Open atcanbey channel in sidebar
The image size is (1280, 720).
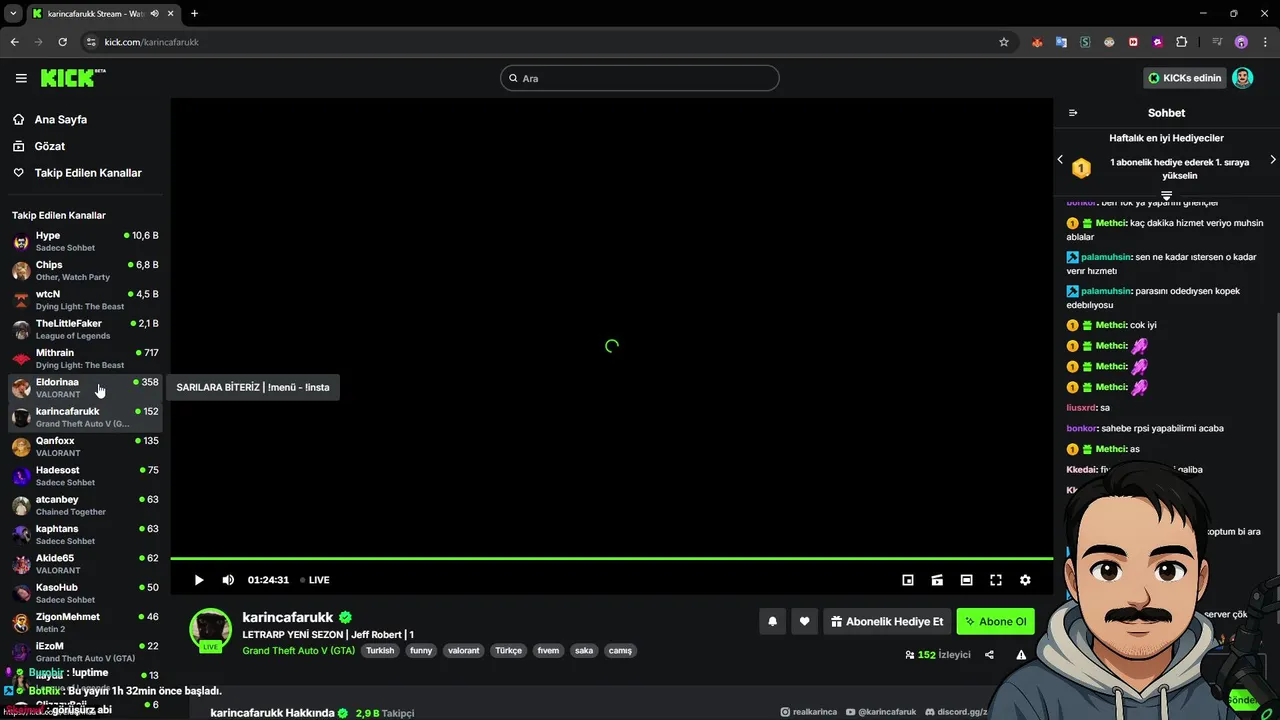tap(85, 505)
